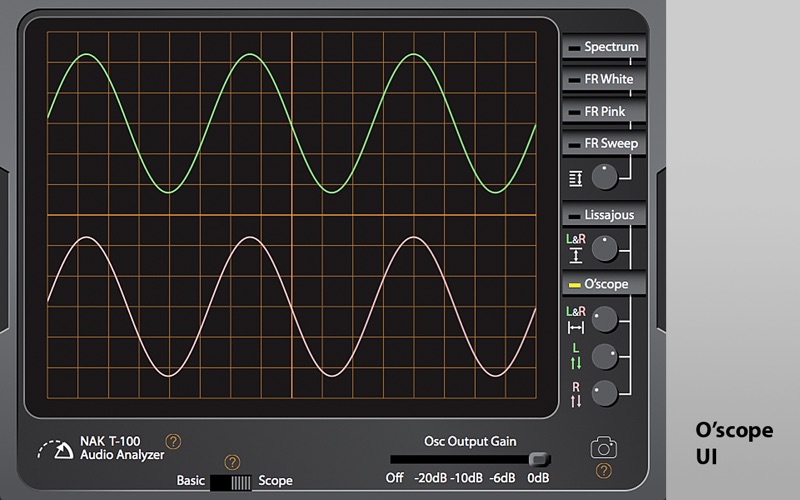Click the Lissajous L&R size knob

pyautogui.click(x=605, y=248)
